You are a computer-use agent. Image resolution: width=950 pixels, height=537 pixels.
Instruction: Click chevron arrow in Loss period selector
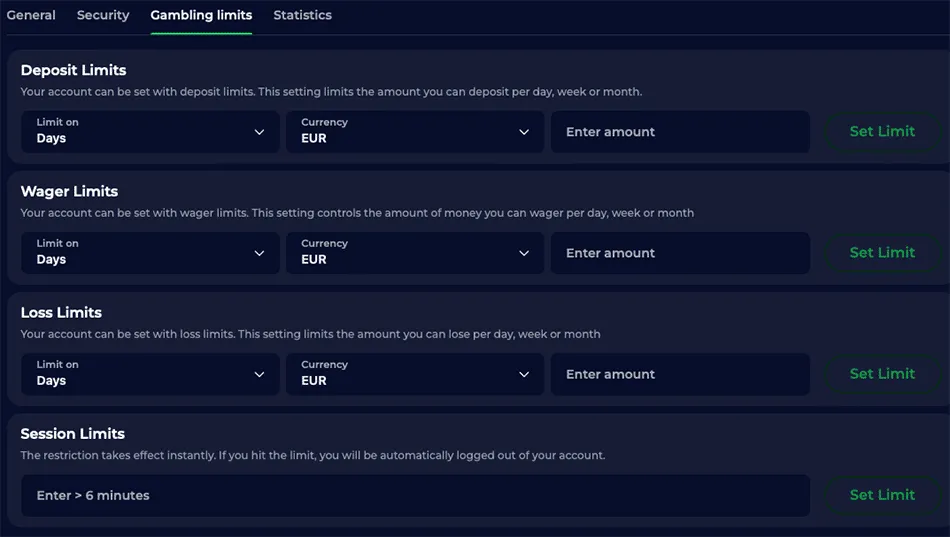[x=259, y=374]
